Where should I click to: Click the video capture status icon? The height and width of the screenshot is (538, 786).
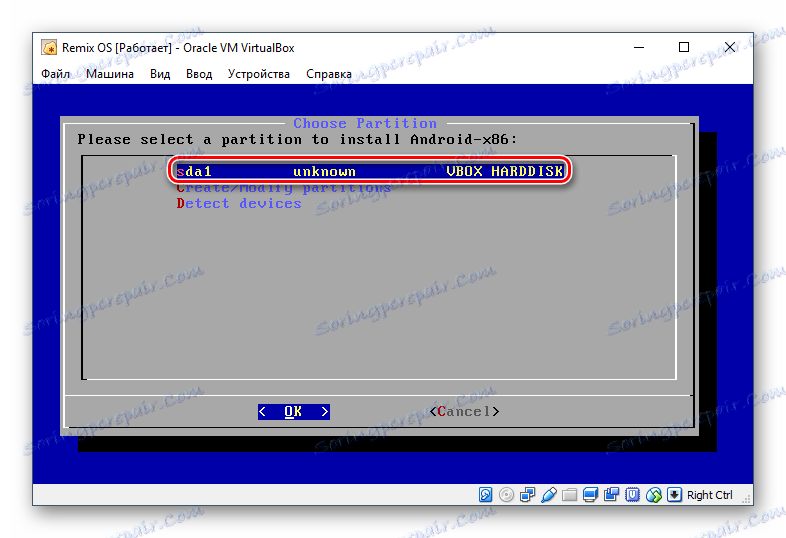612,495
